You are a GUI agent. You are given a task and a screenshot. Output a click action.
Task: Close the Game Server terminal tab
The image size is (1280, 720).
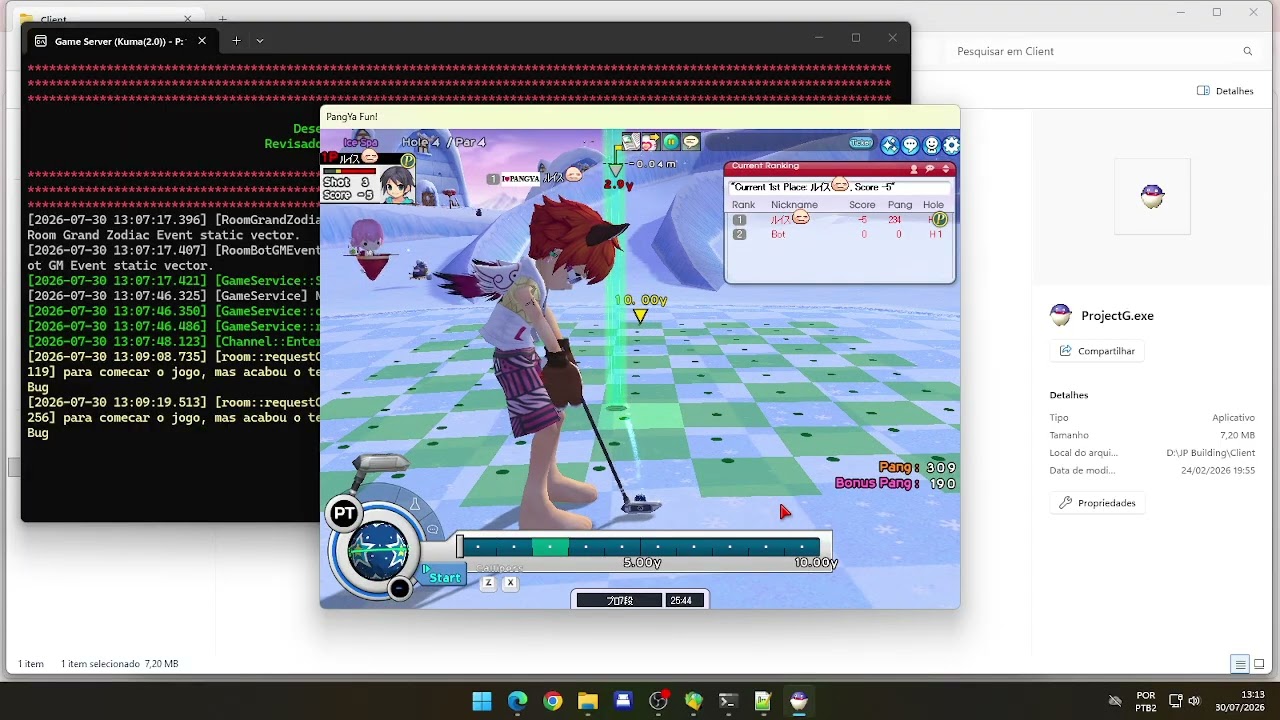202,41
